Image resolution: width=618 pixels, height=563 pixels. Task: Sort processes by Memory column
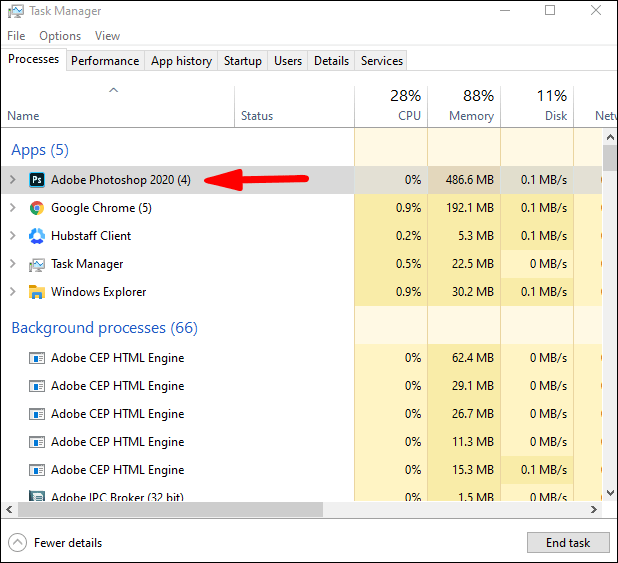tap(464, 107)
